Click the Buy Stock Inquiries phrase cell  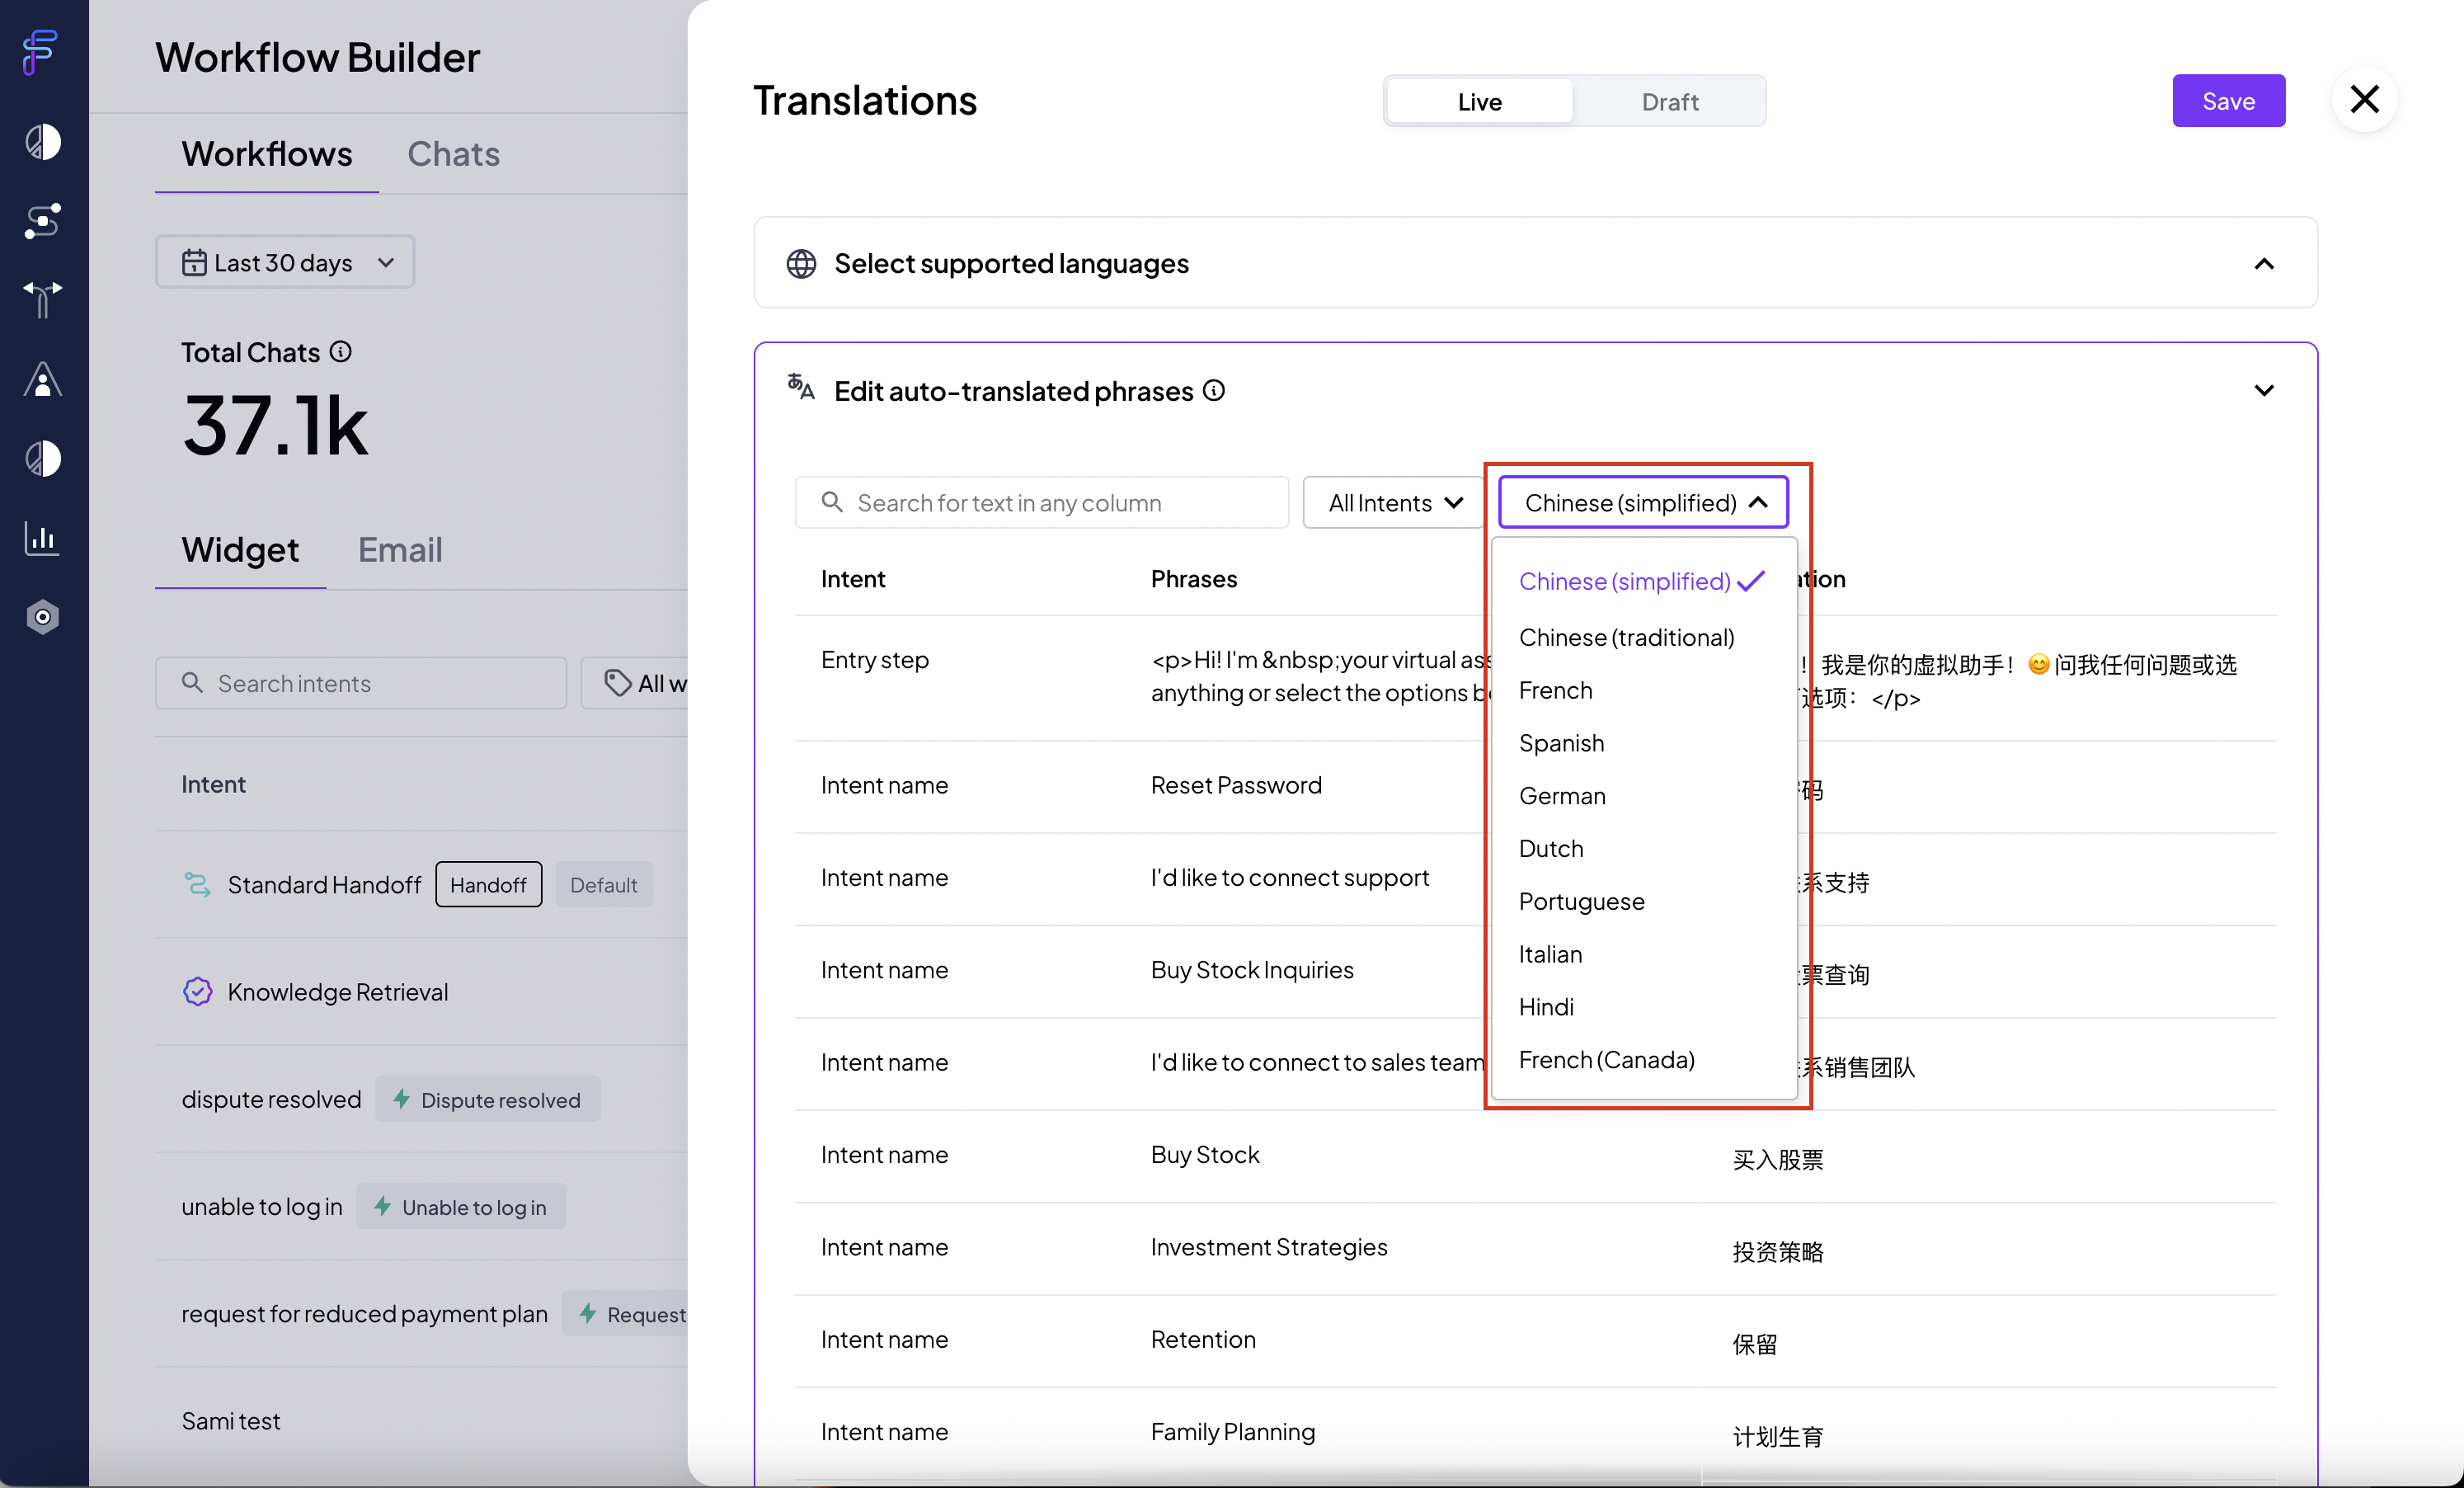click(1252, 971)
